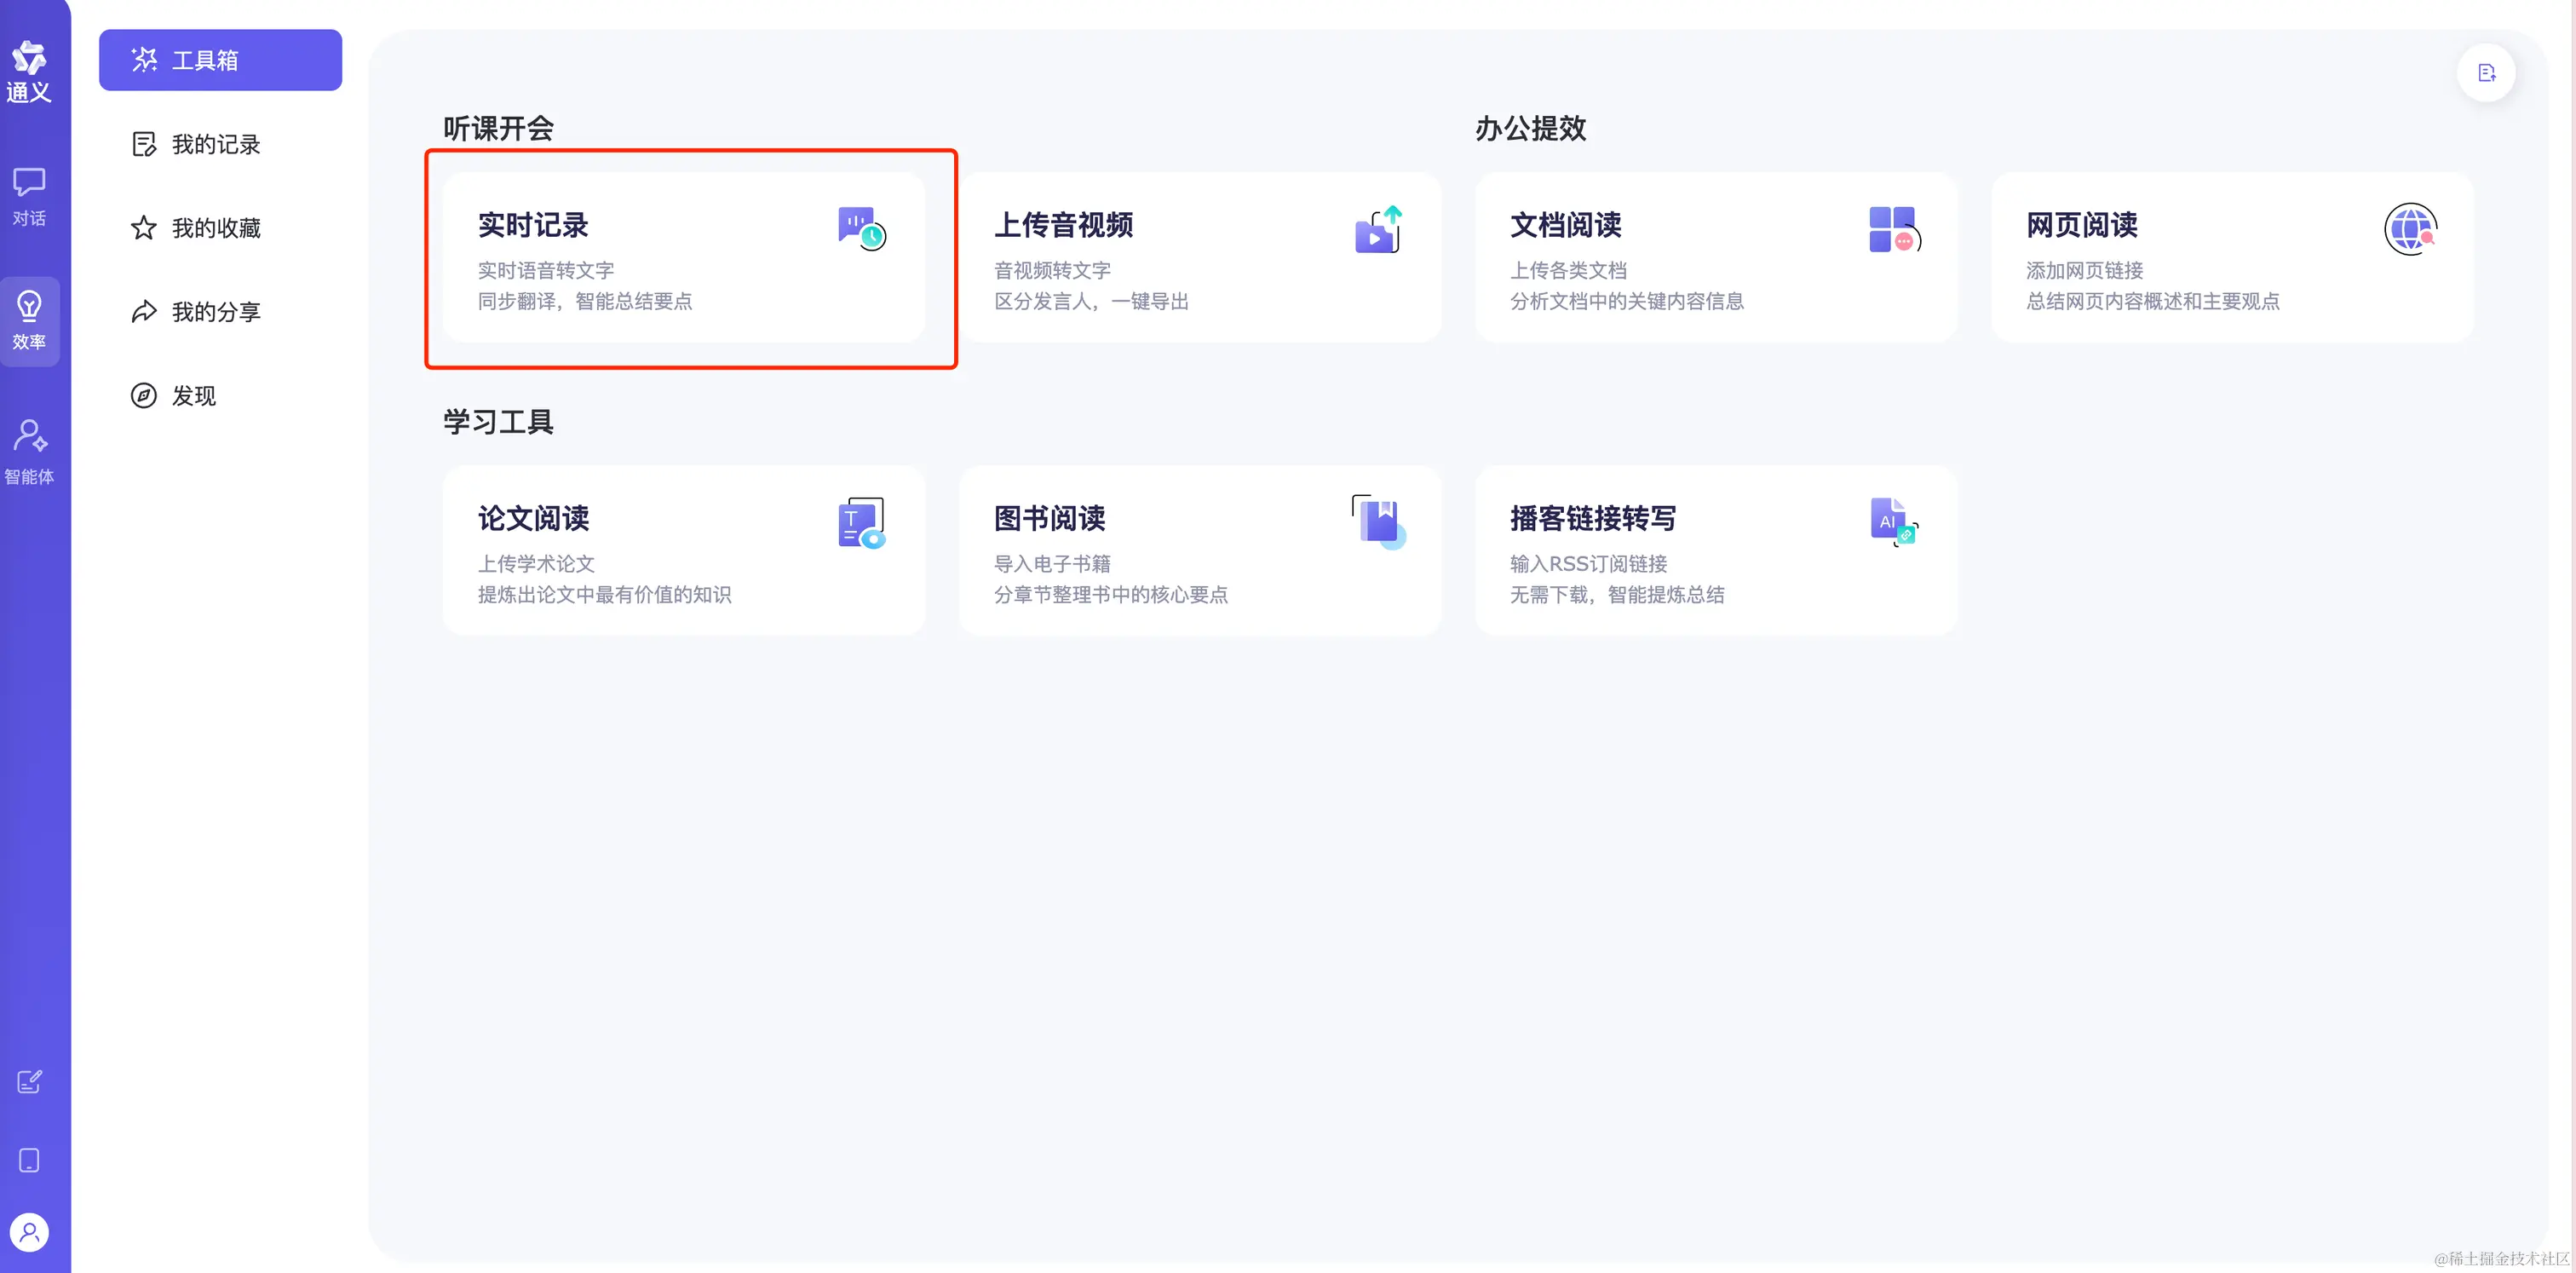Navigate to 发现 discover page
Screen dimensions: 2576x1273
click(193, 396)
